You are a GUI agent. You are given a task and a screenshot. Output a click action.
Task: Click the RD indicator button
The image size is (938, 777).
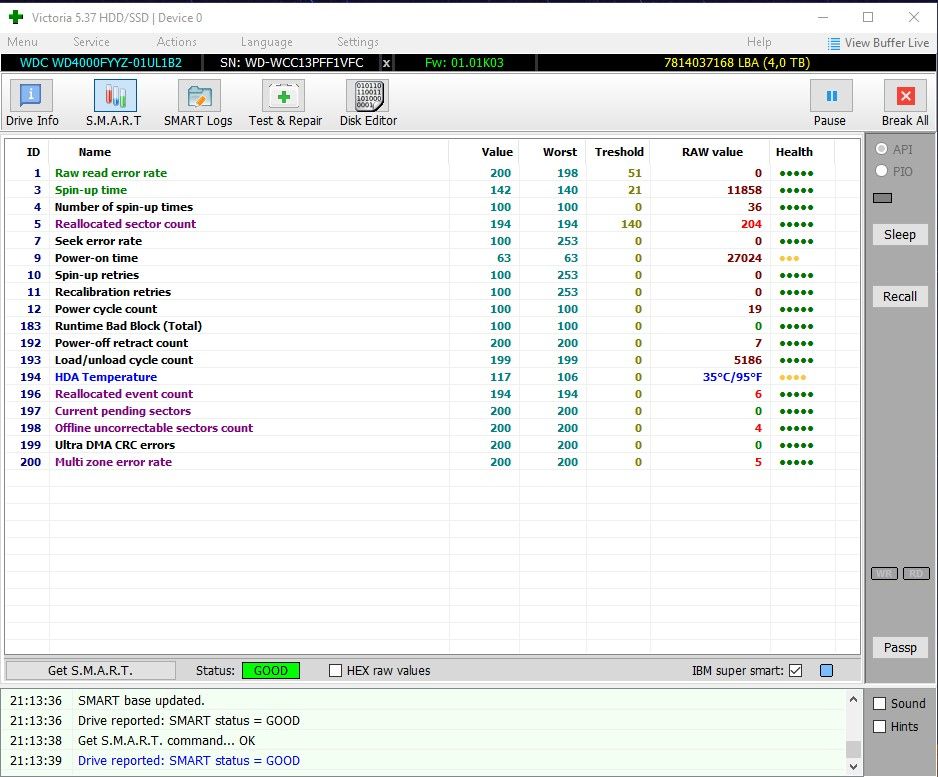pos(916,574)
